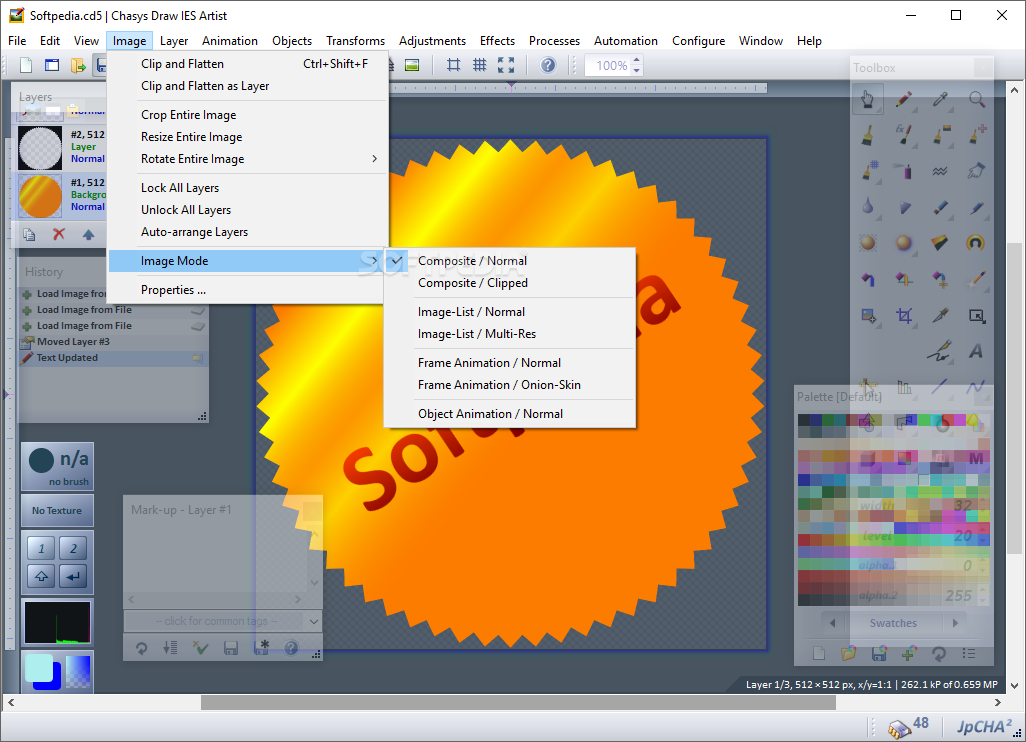Click the new blank document toolbar icon
The image size is (1026, 742).
pos(26,65)
